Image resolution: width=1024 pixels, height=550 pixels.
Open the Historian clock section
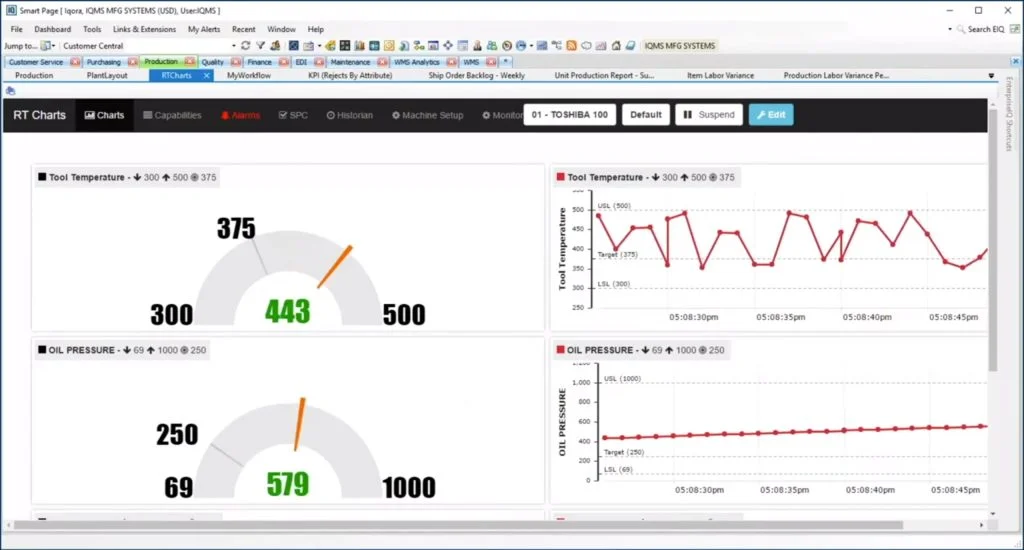[349, 115]
